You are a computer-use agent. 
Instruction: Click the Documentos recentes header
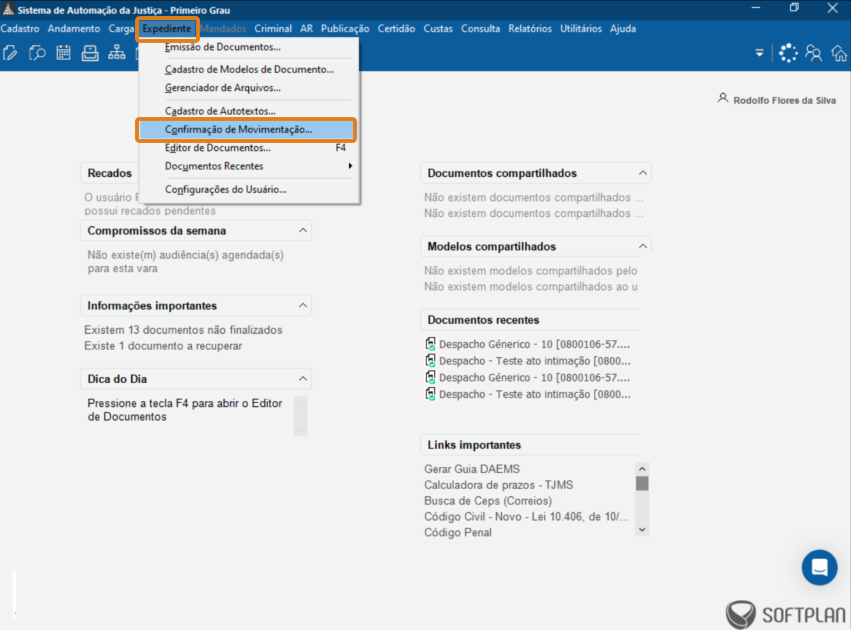coord(530,320)
